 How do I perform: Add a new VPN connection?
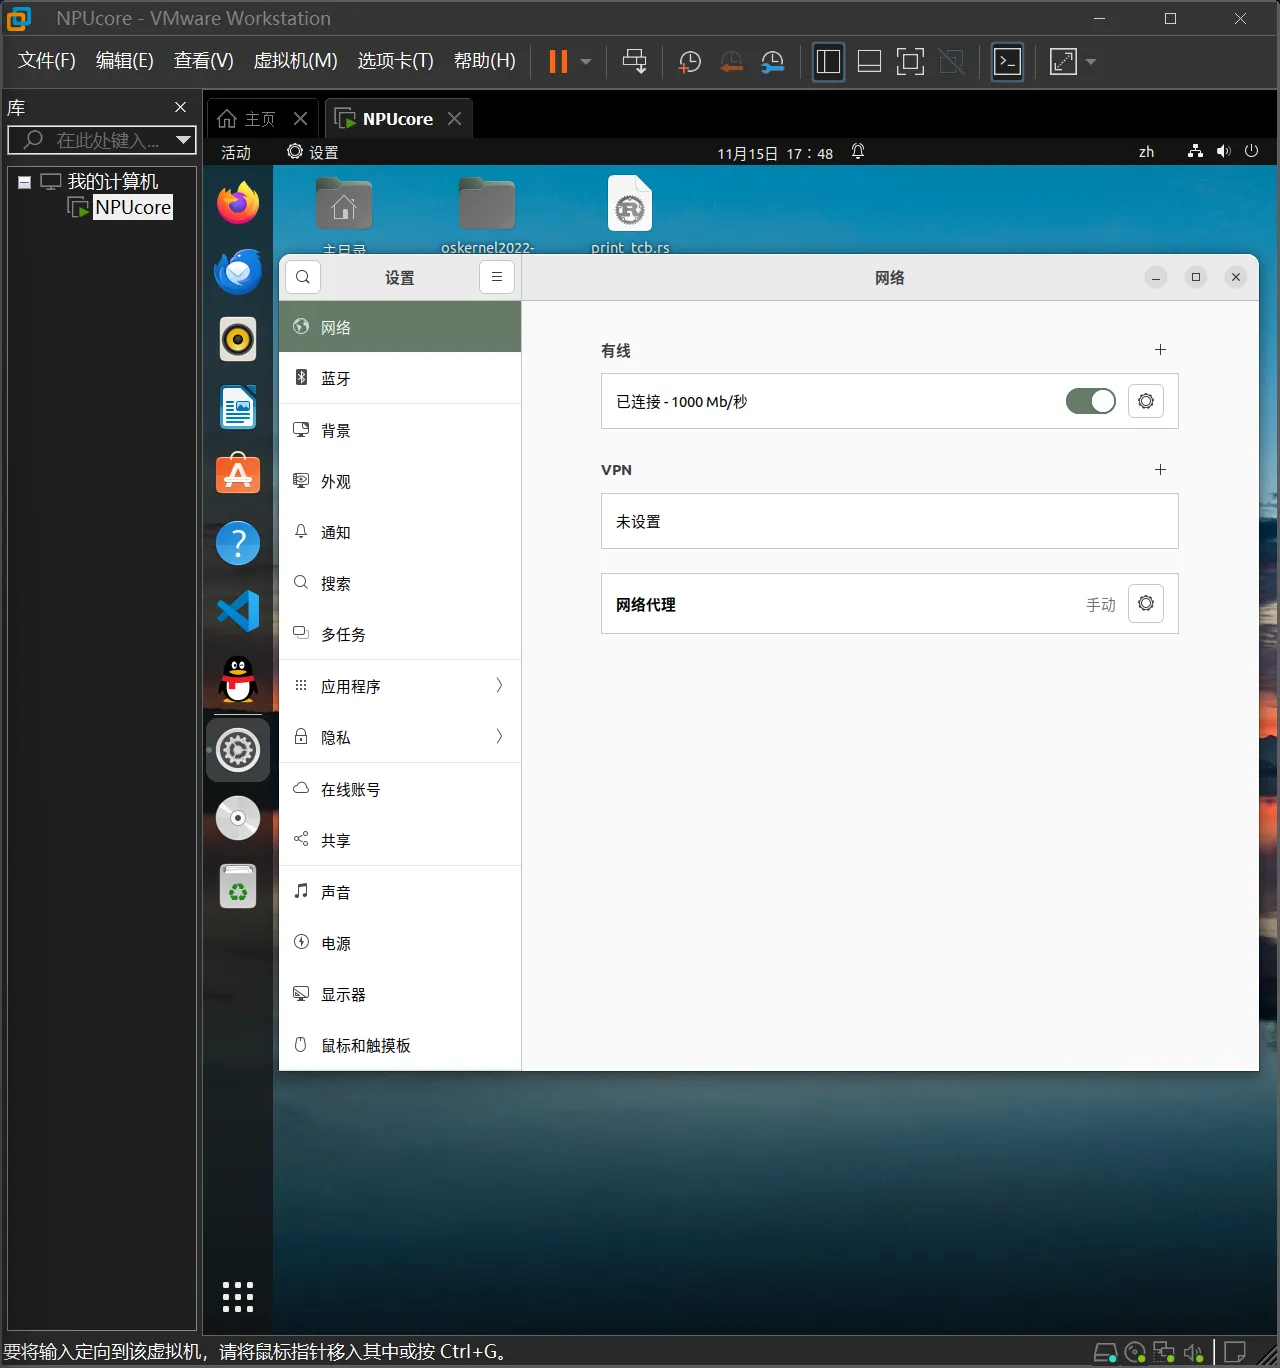(1160, 469)
